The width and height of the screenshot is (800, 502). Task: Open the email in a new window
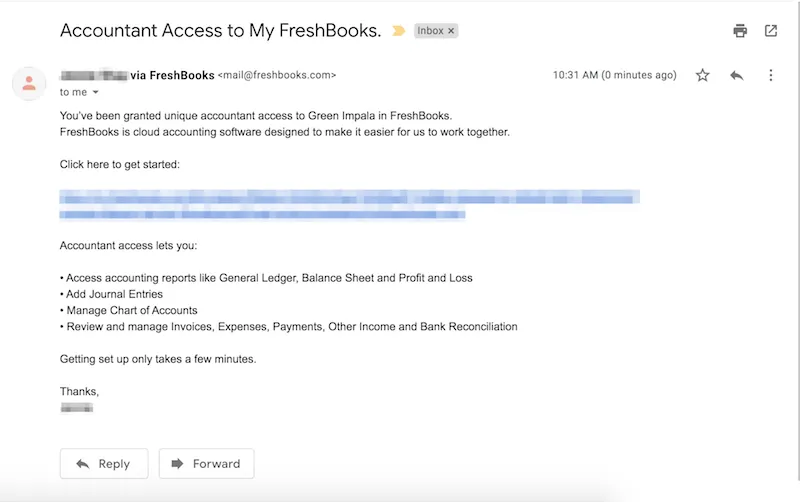click(771, 31)
